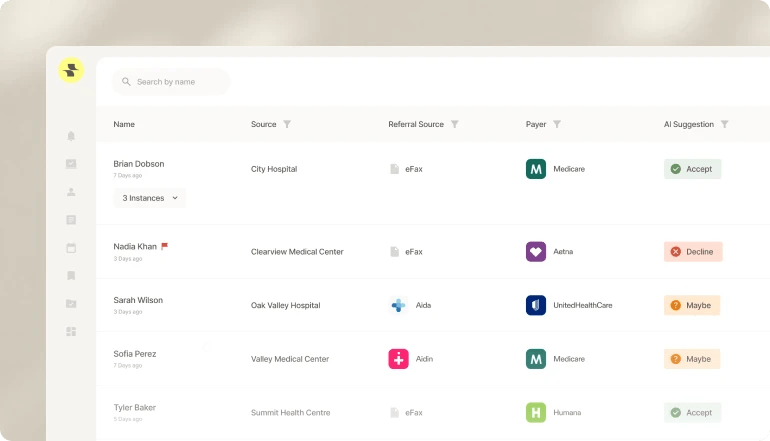The height and width of the screenshot is (441, 770).
Task: Open the bookmark sidebar icon
Action: pos(71,276)
